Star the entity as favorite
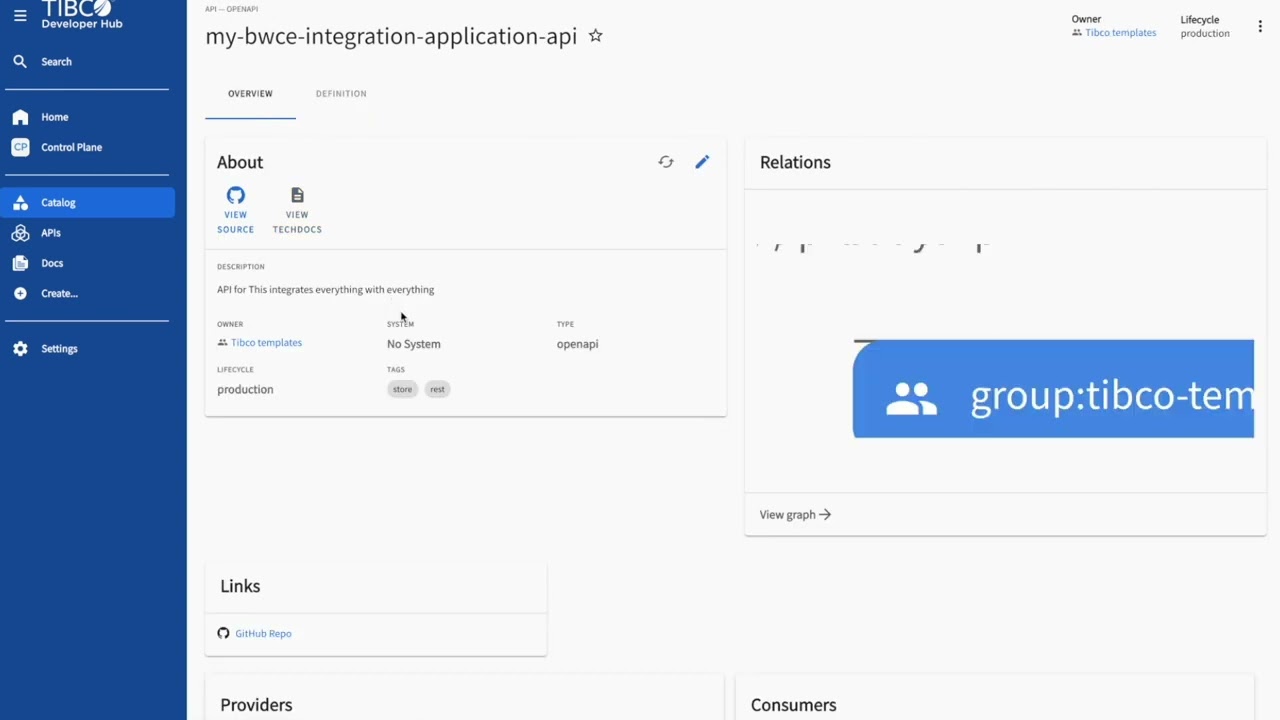This screenshot has width=1280, height=720. pos(596,36)
